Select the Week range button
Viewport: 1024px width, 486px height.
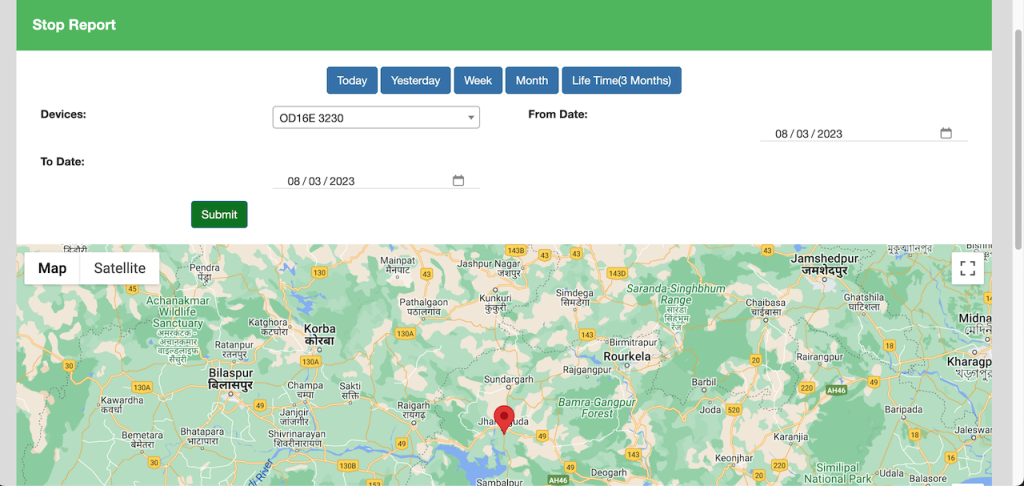[478, 81]
